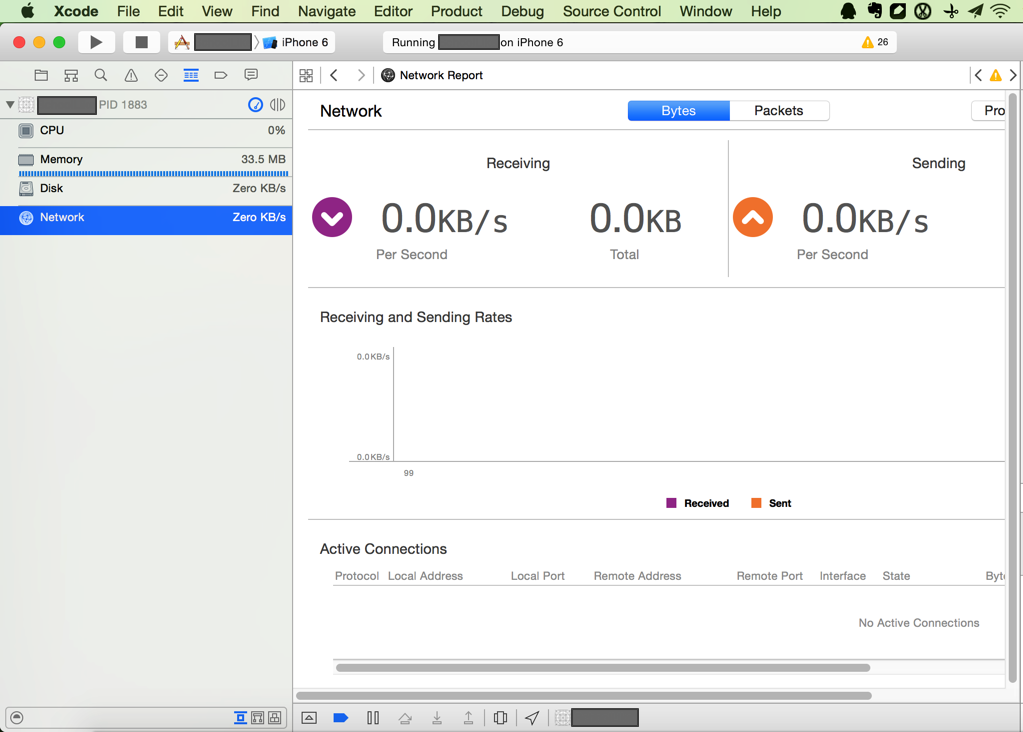Jump to previous issue arrow
Image resolution: width=1023 pixels, height=732 pixels.
pyautogui.click(x=978, y=75)
